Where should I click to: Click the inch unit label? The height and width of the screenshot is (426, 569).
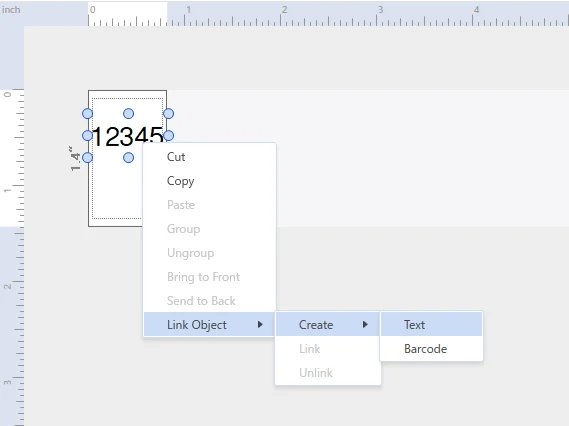(x=11, y=10)
